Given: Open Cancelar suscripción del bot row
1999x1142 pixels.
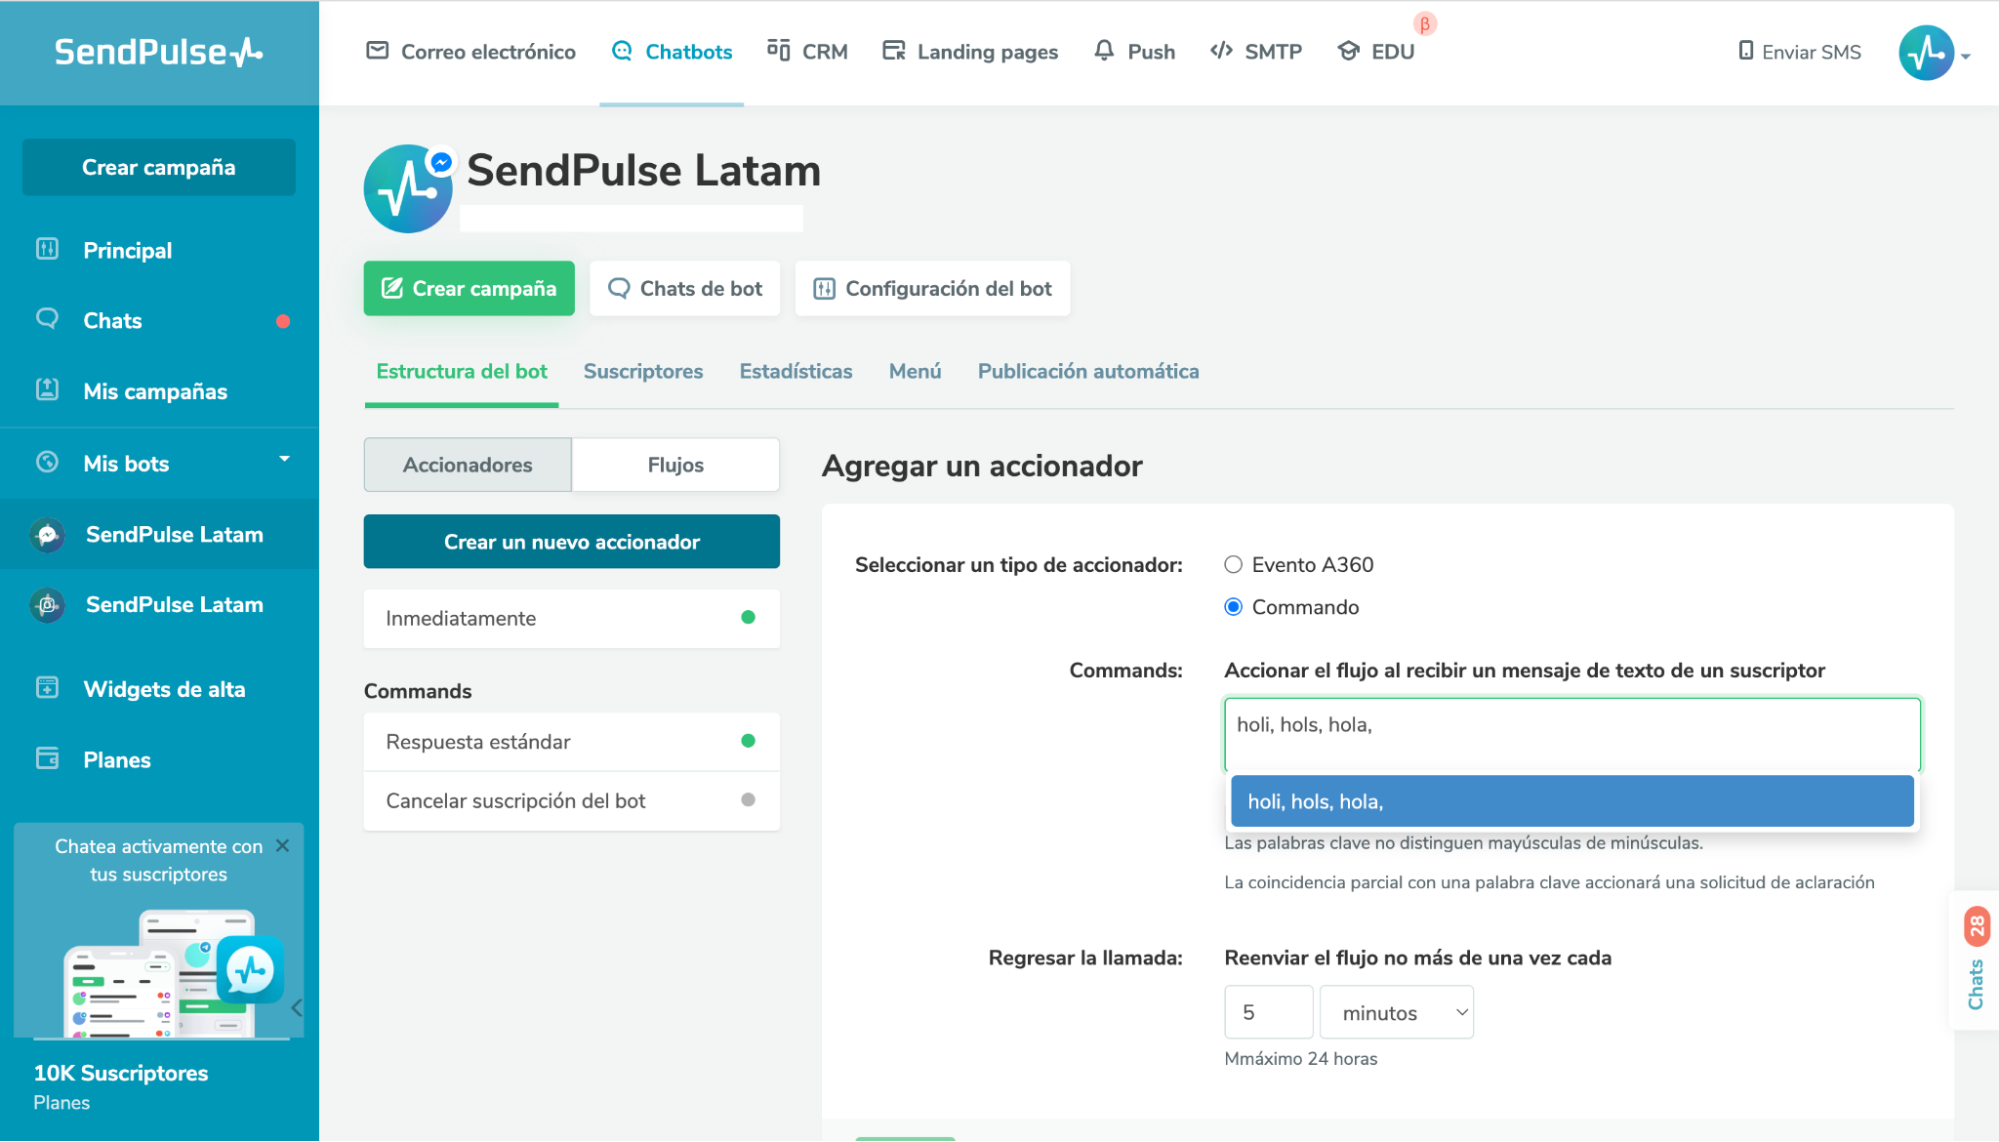Looking at the screenshot, I should (572, 800).
